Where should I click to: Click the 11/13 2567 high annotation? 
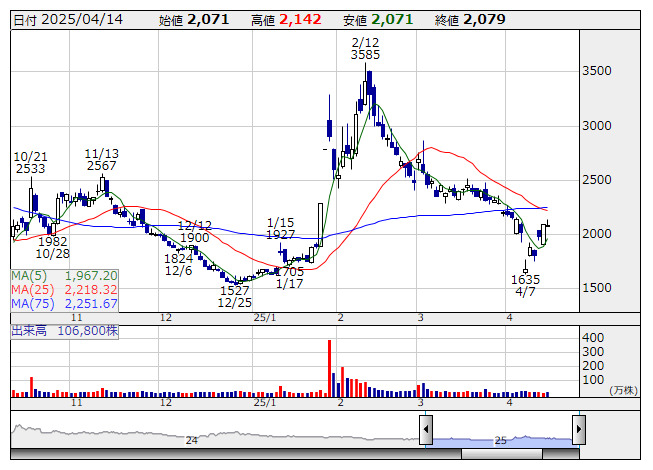pyautogui.click(x=102, y=159)
